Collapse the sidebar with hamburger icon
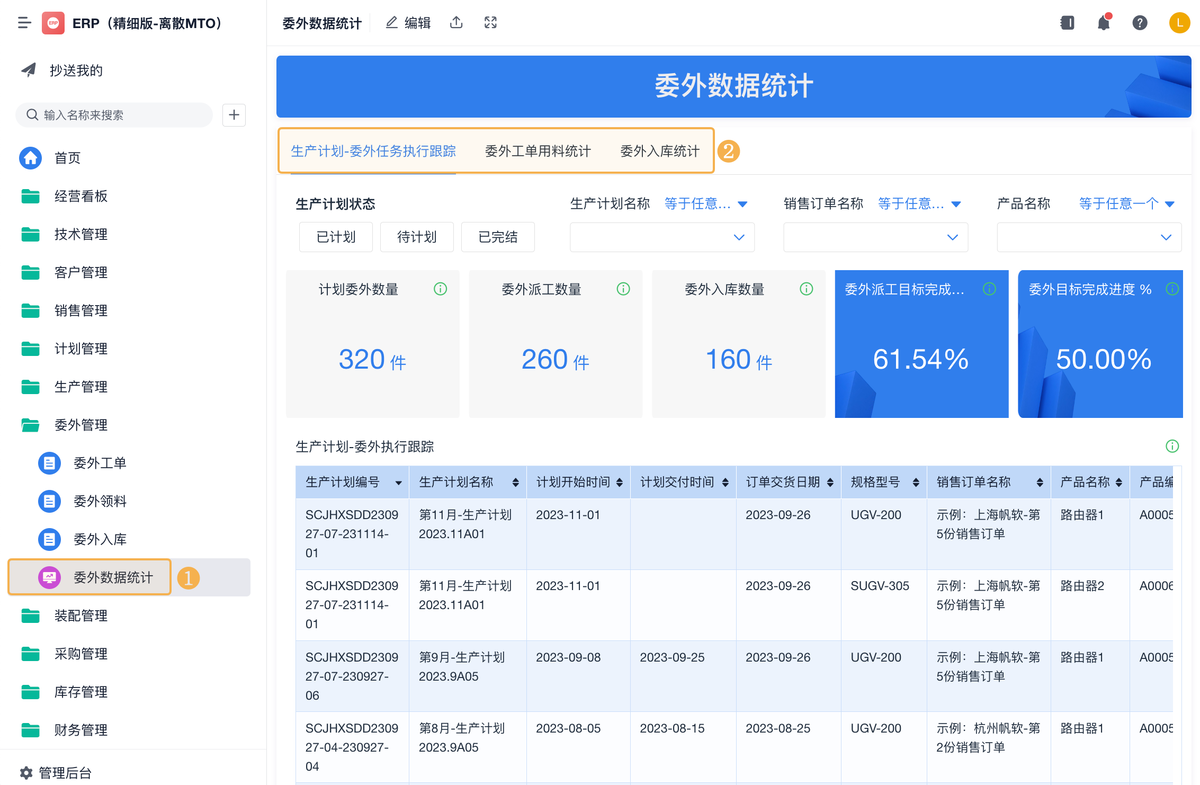The image size is (1200, 785). point(24,23)
